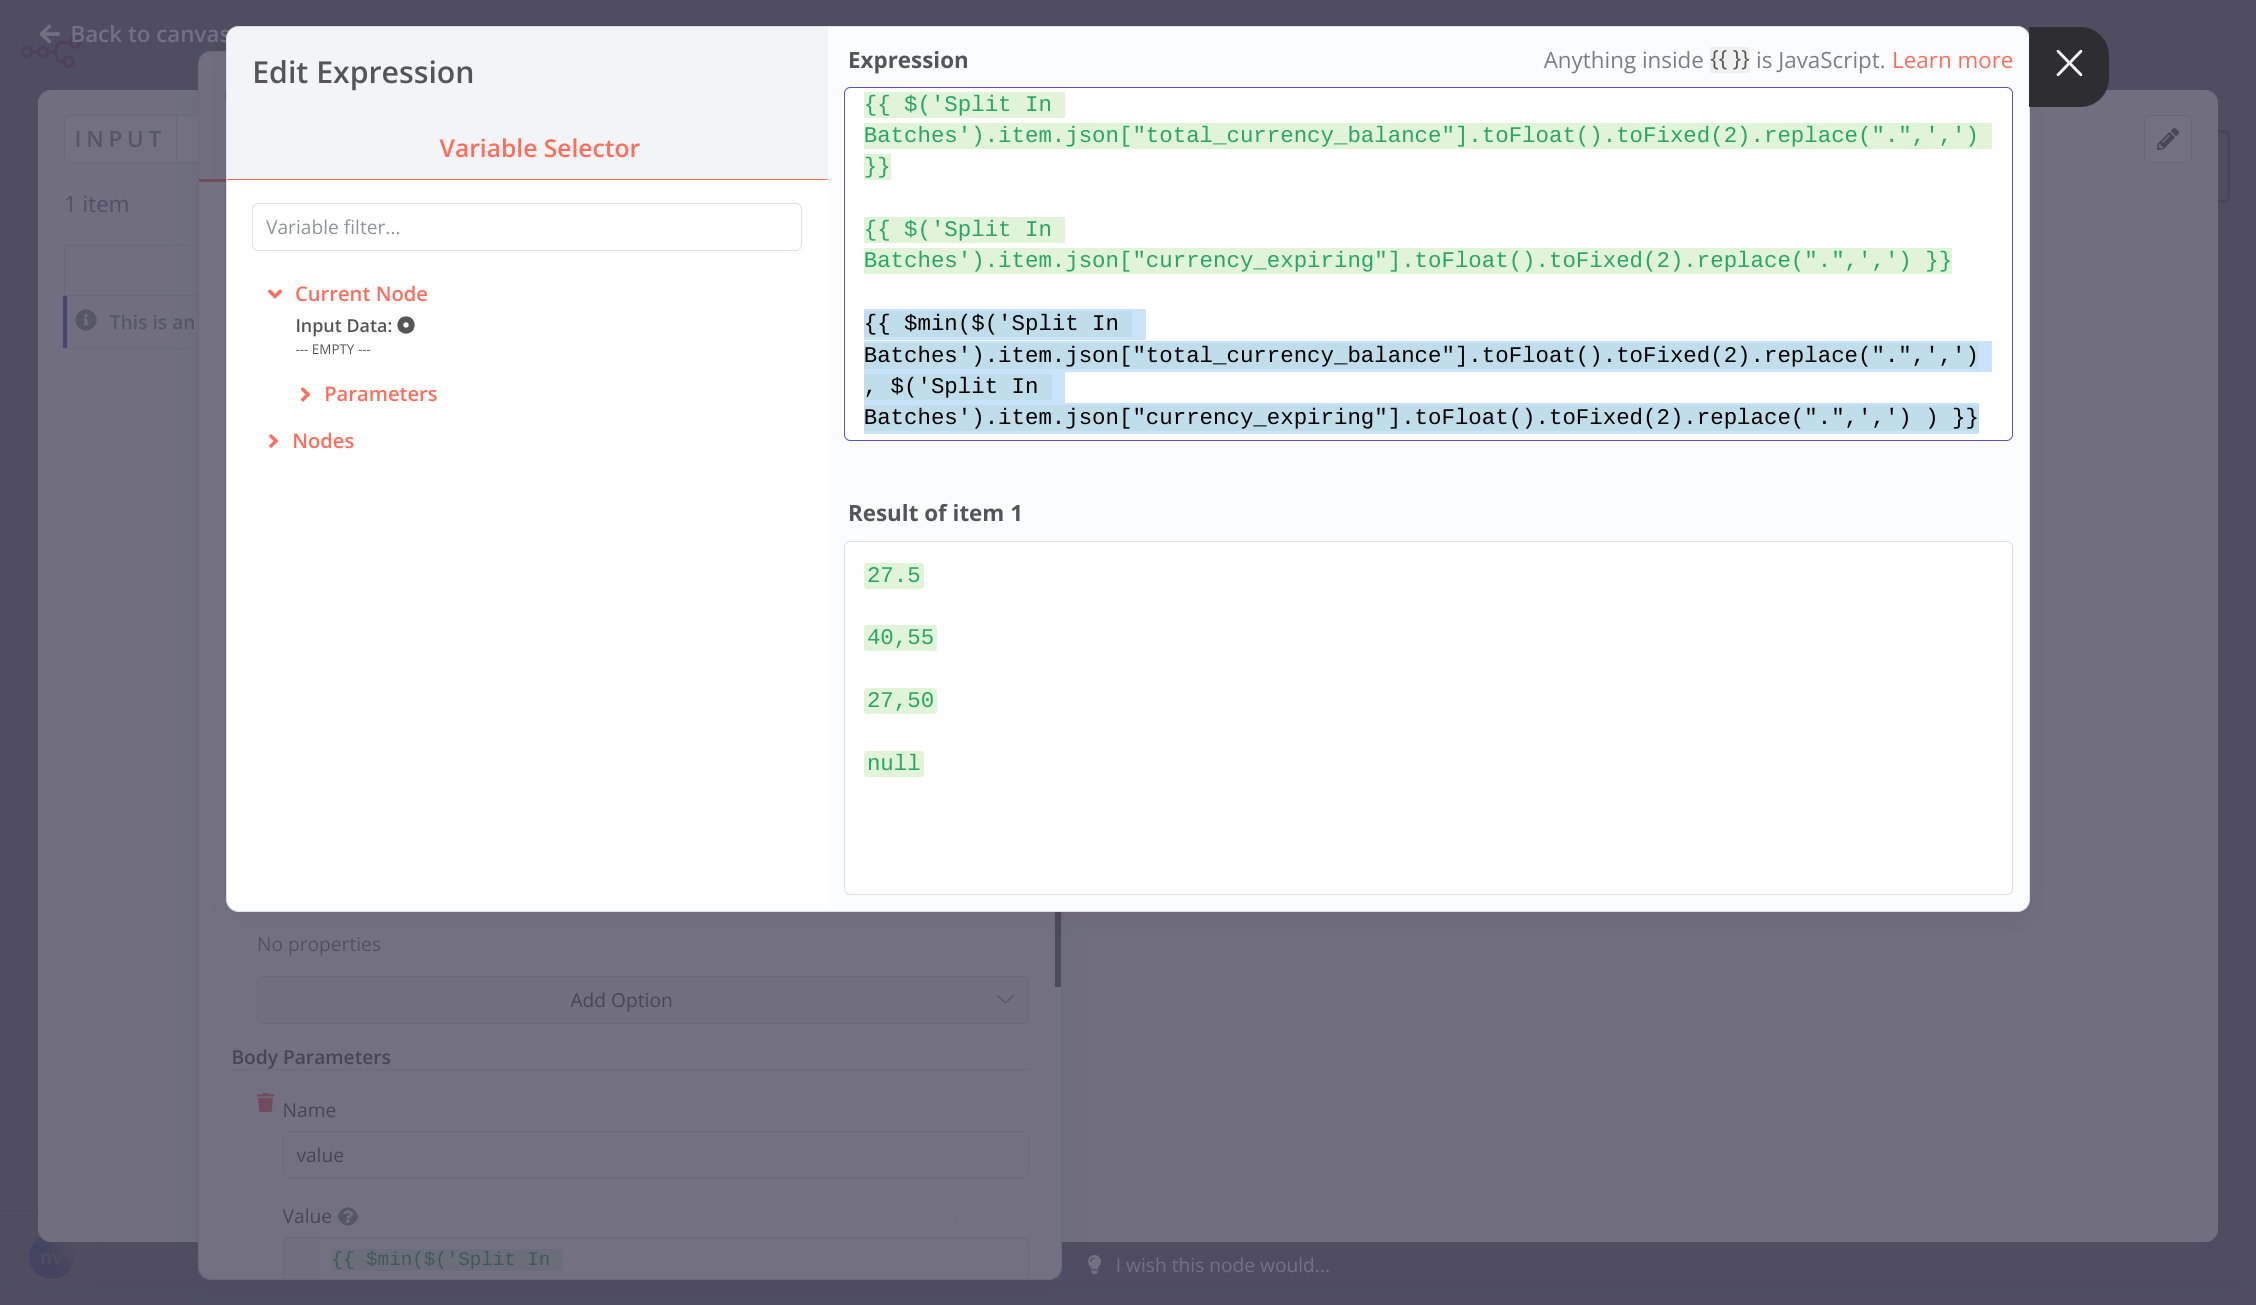
Task: Delete body parameter with trash icon
Action: 265,1102
